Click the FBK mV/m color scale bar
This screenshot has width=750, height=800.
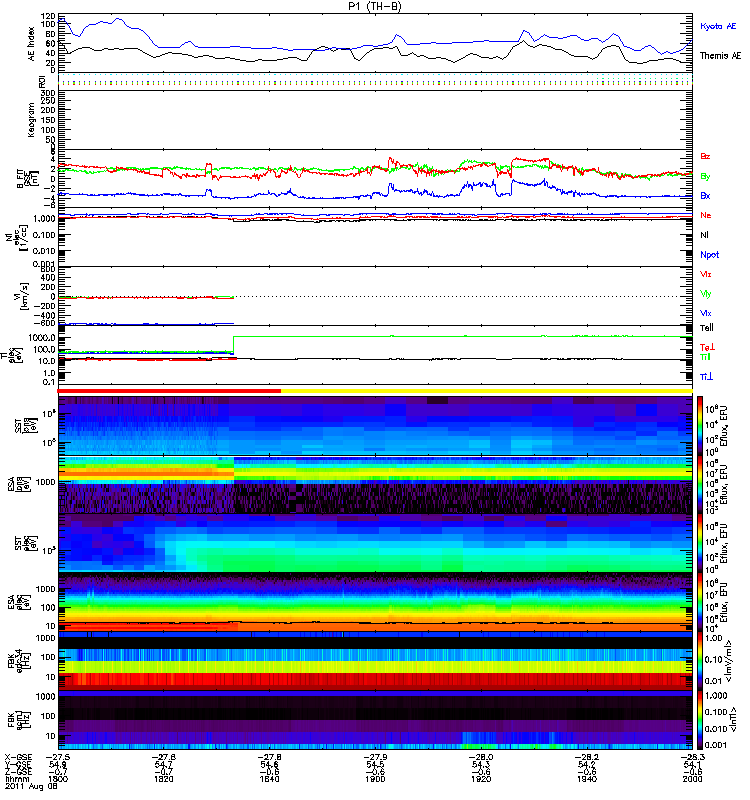[x=700, y=661]
